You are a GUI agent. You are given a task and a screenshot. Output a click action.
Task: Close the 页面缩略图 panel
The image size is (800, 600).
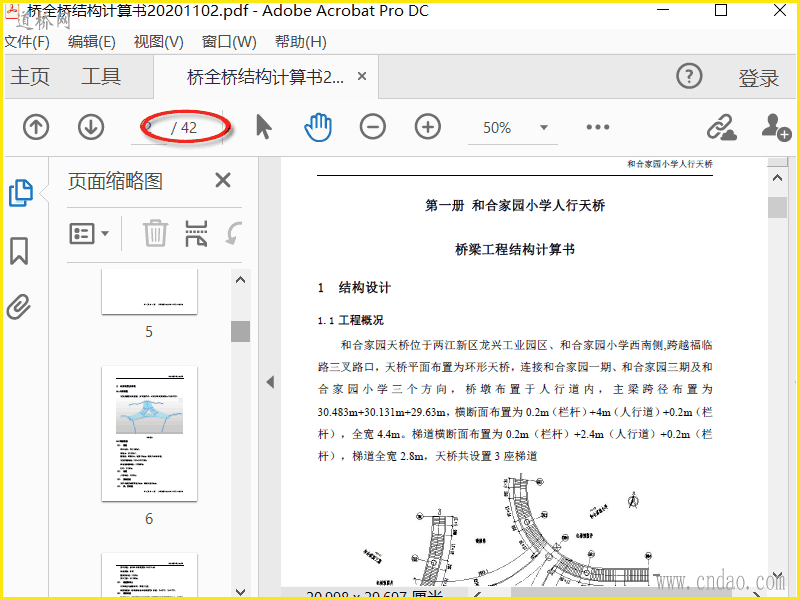[223, 180]
